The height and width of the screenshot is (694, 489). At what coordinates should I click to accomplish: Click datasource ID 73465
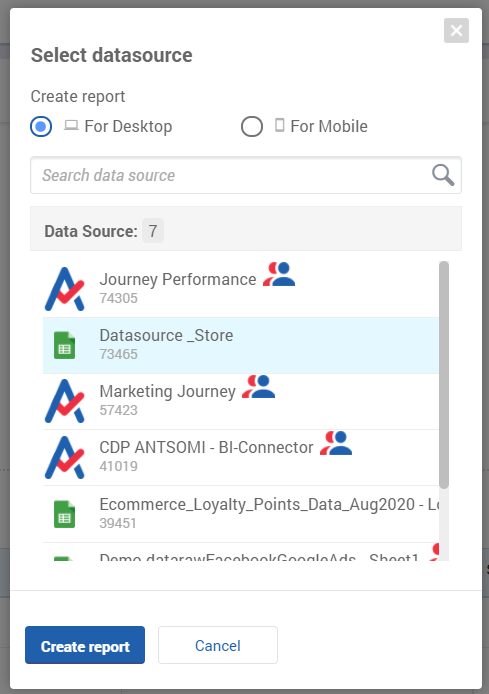click(x=119, y=354)
